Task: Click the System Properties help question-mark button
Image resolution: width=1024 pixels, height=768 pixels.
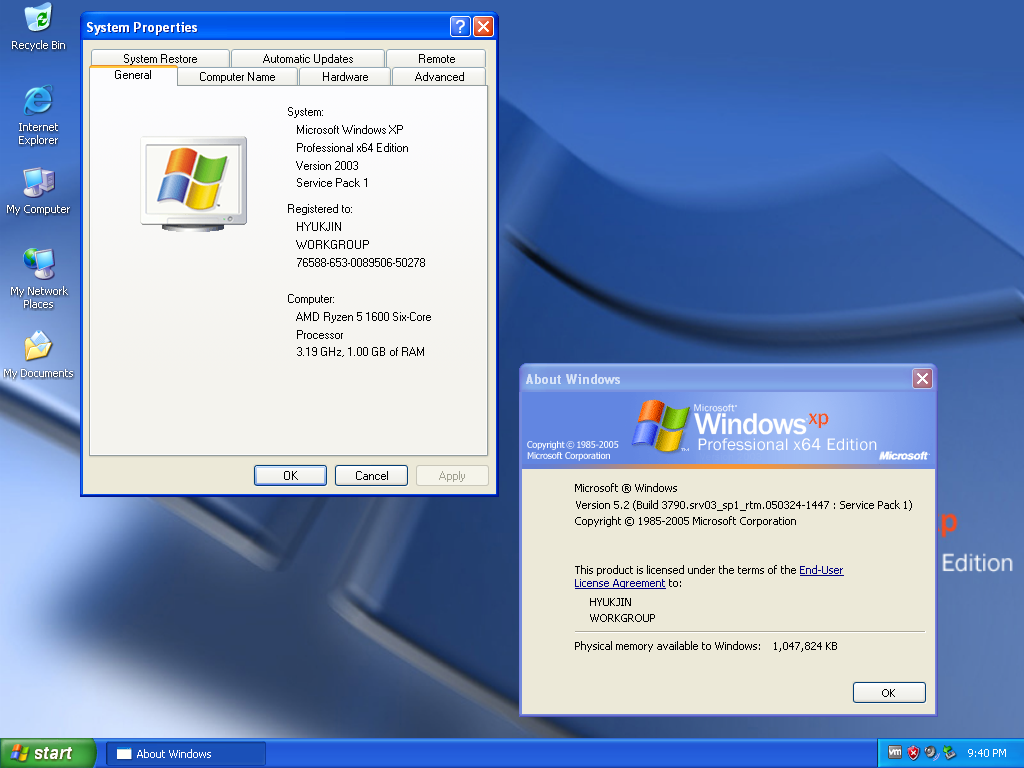Action: (x=460, y=27)
